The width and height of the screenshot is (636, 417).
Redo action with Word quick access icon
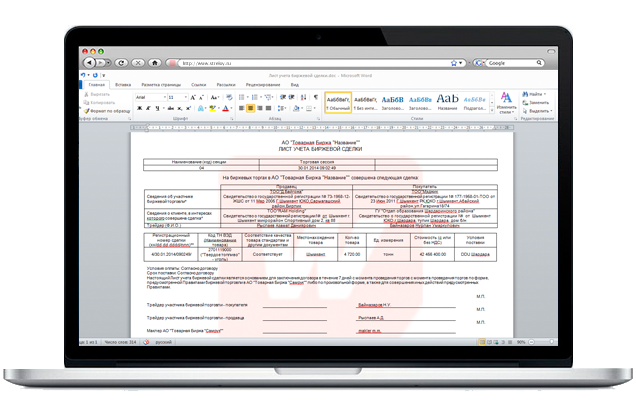pyautogui.click(x=95, y=75)
